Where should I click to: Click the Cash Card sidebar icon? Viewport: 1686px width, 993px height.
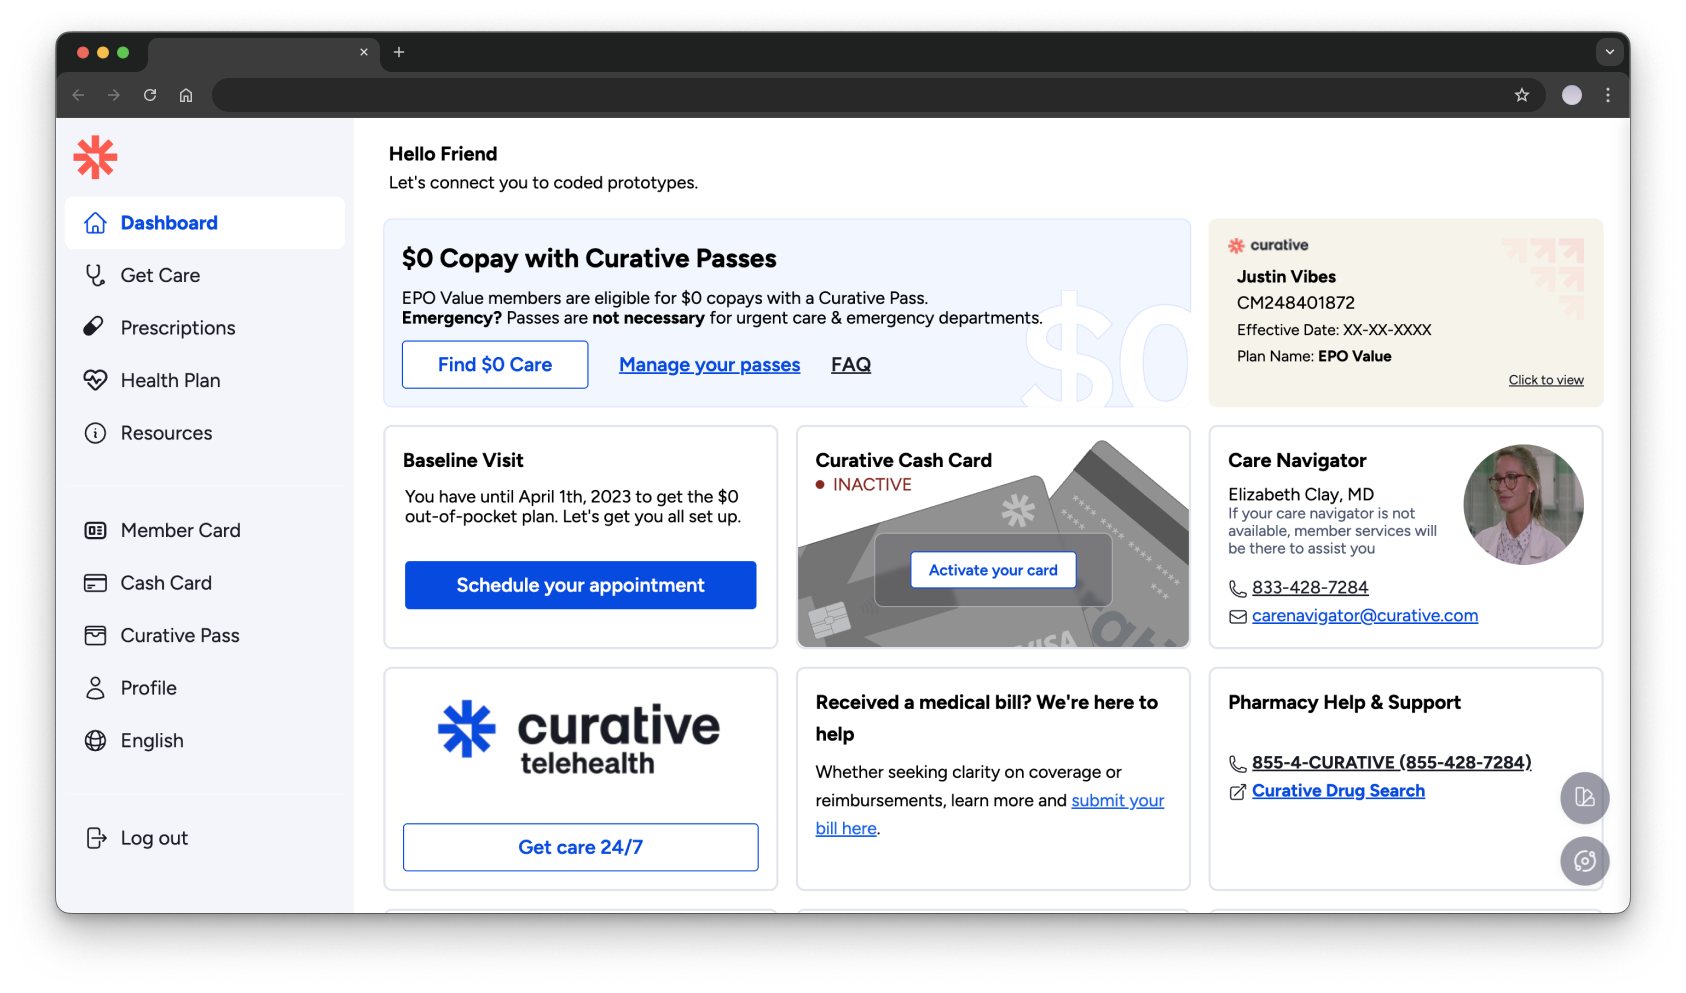[95, 583]
